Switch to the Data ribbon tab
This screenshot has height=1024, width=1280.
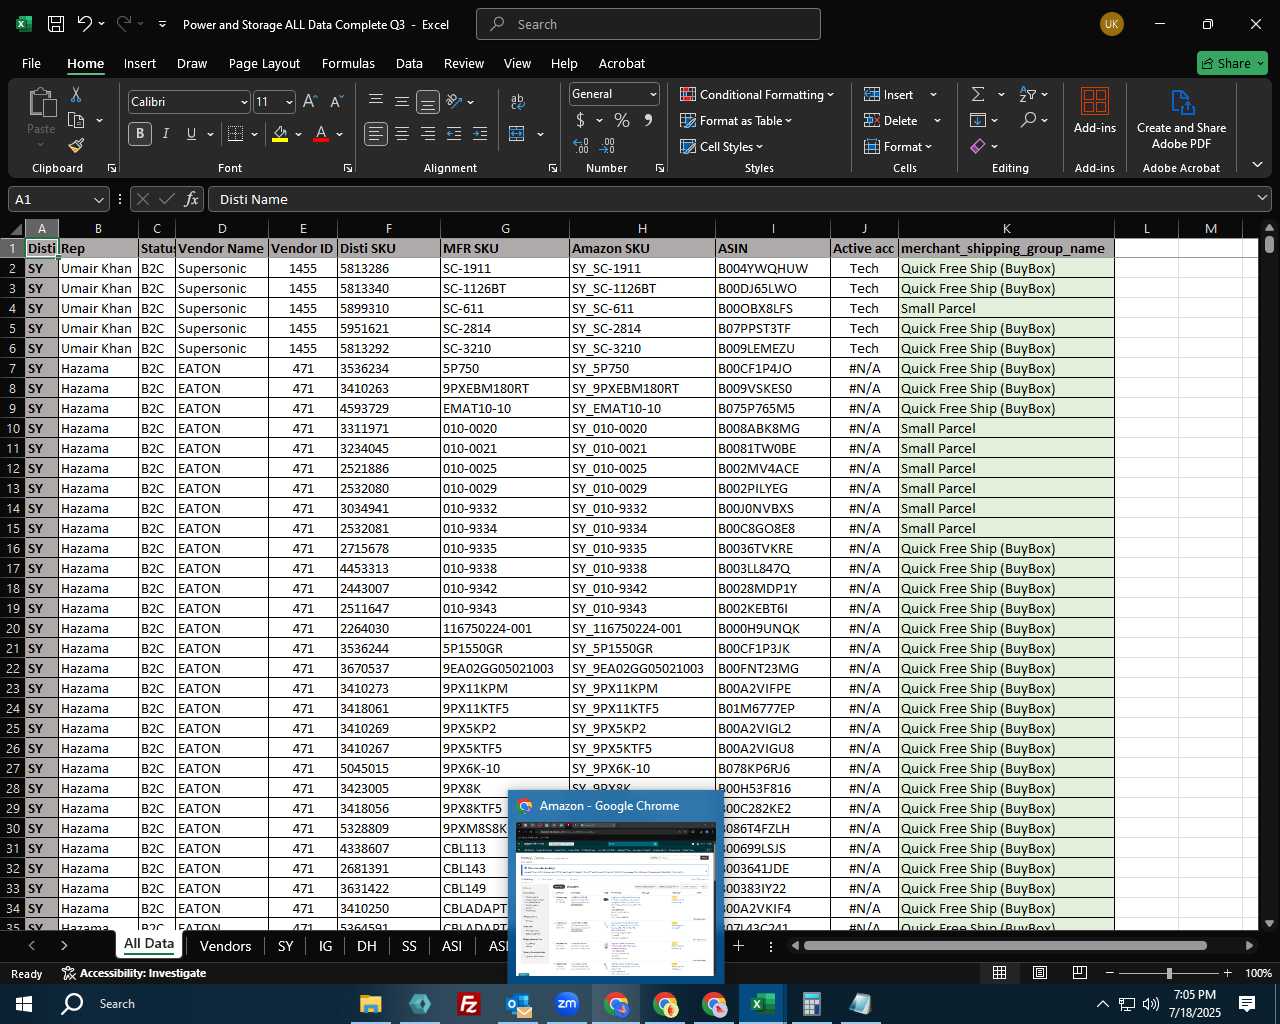pos(409,63)
